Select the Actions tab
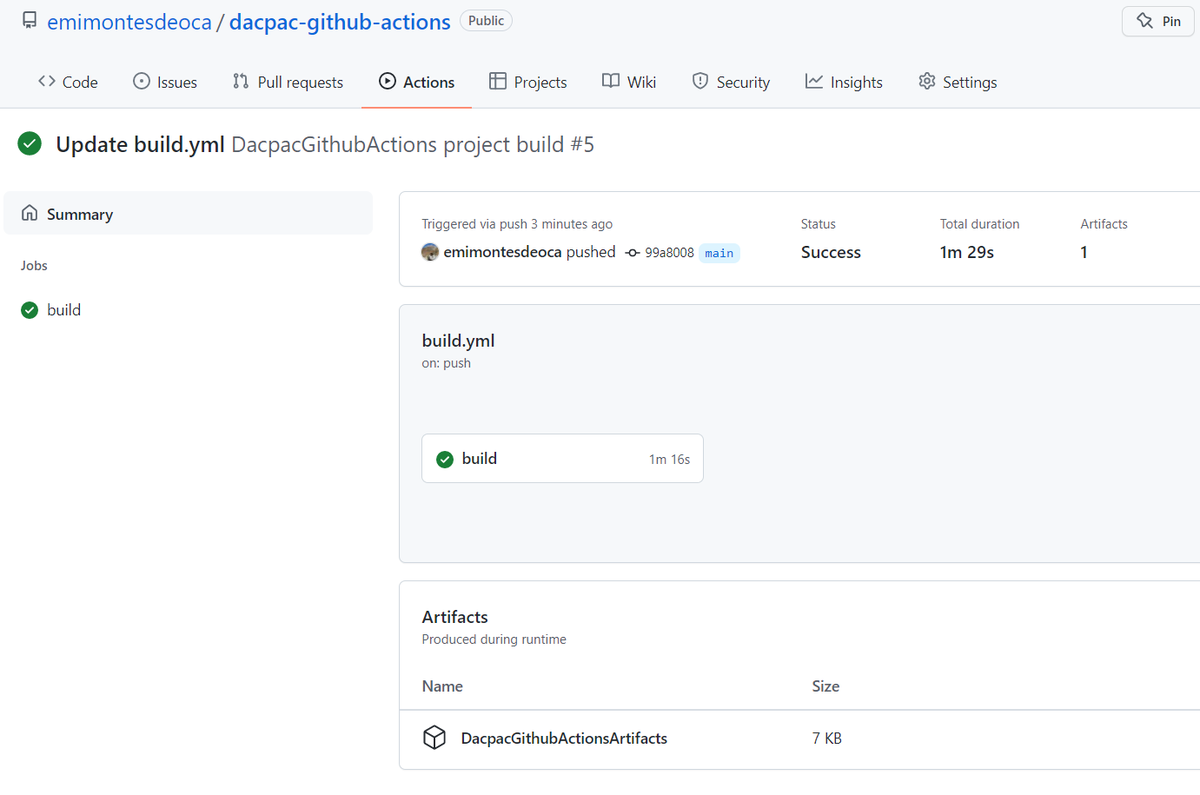 click(417, 82)
